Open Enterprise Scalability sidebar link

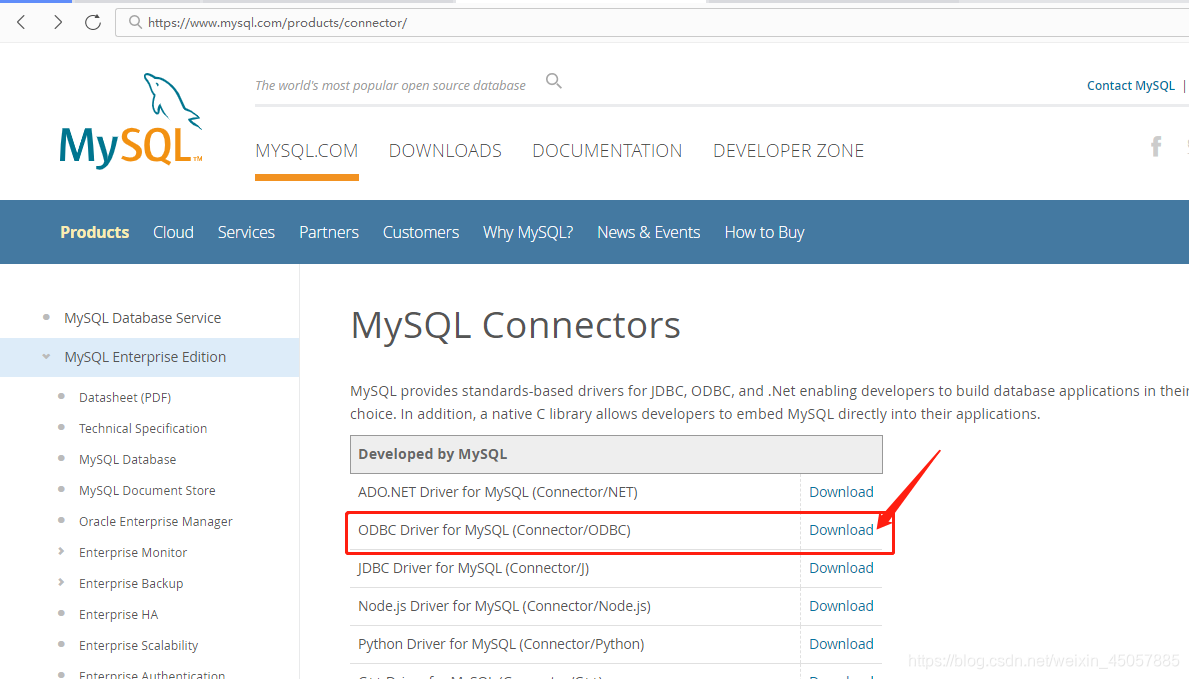point(138,646)
